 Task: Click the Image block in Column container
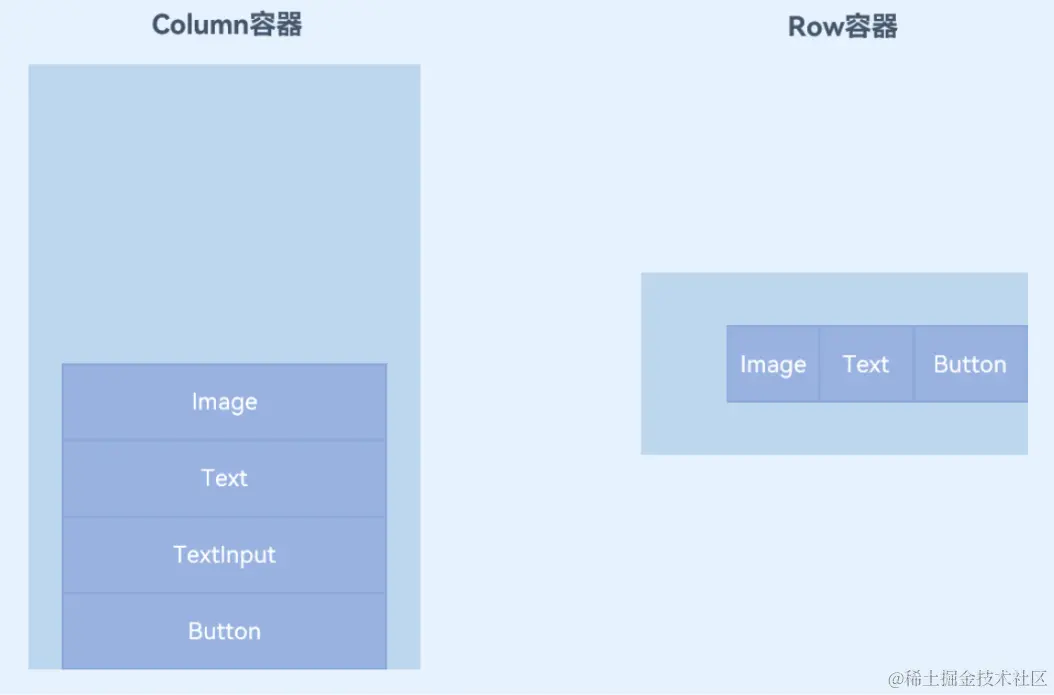(225, 402)
